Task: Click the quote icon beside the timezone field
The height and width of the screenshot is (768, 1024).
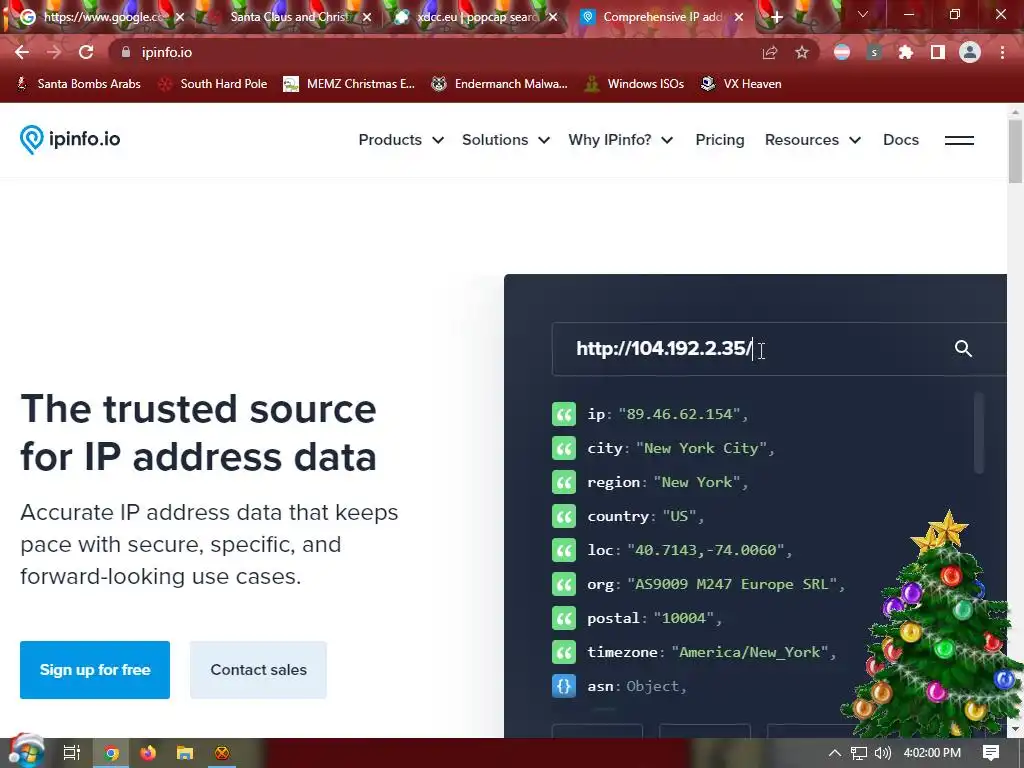Action: pos(564,652)
